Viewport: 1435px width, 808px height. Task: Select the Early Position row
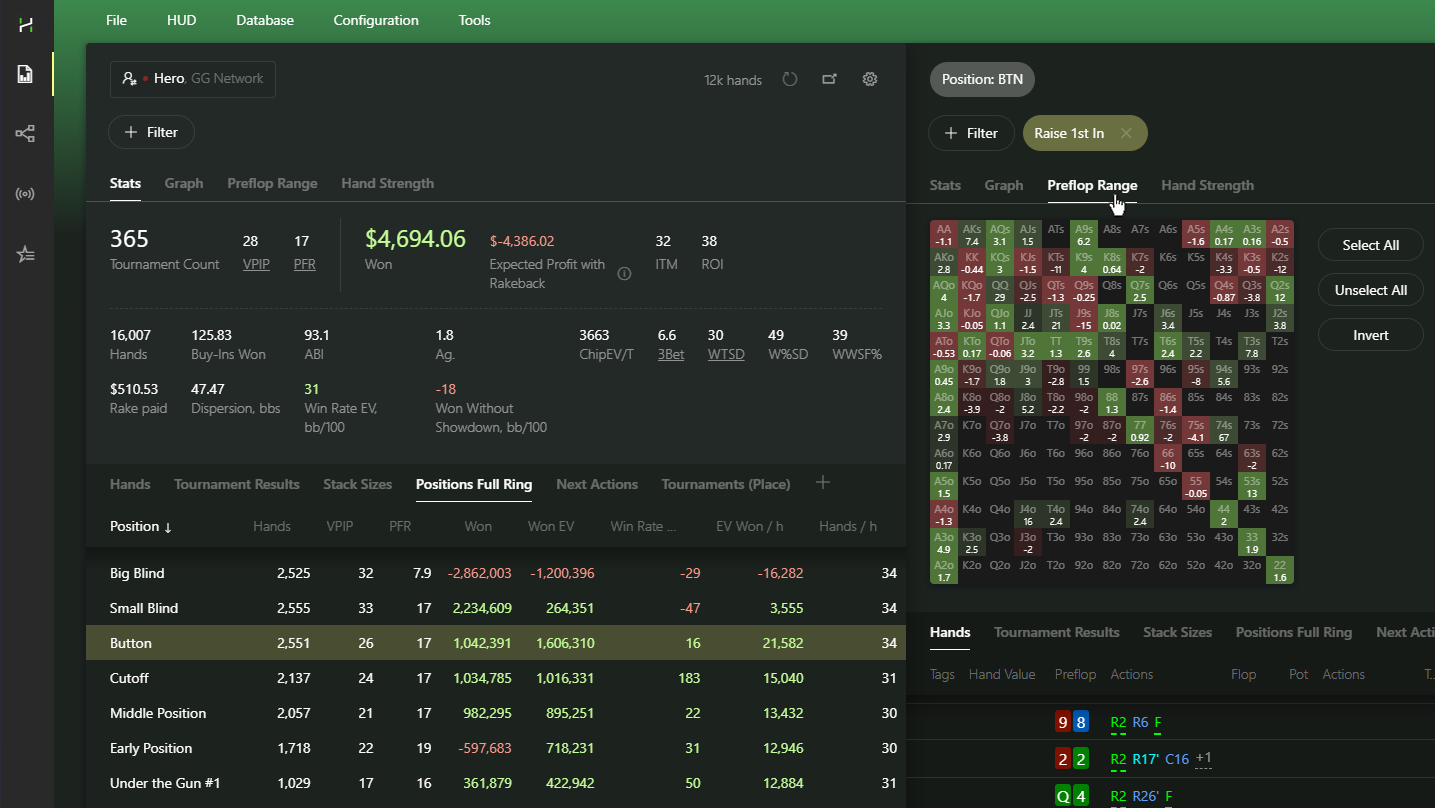pos(496,748)
